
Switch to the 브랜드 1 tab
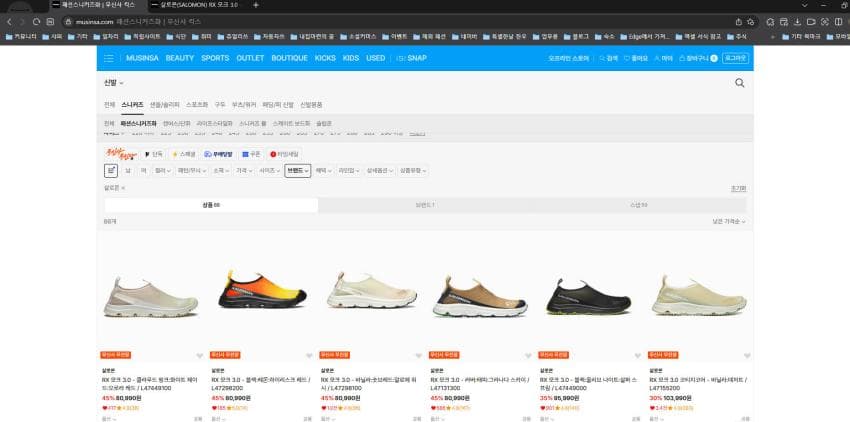coord(425,205)
